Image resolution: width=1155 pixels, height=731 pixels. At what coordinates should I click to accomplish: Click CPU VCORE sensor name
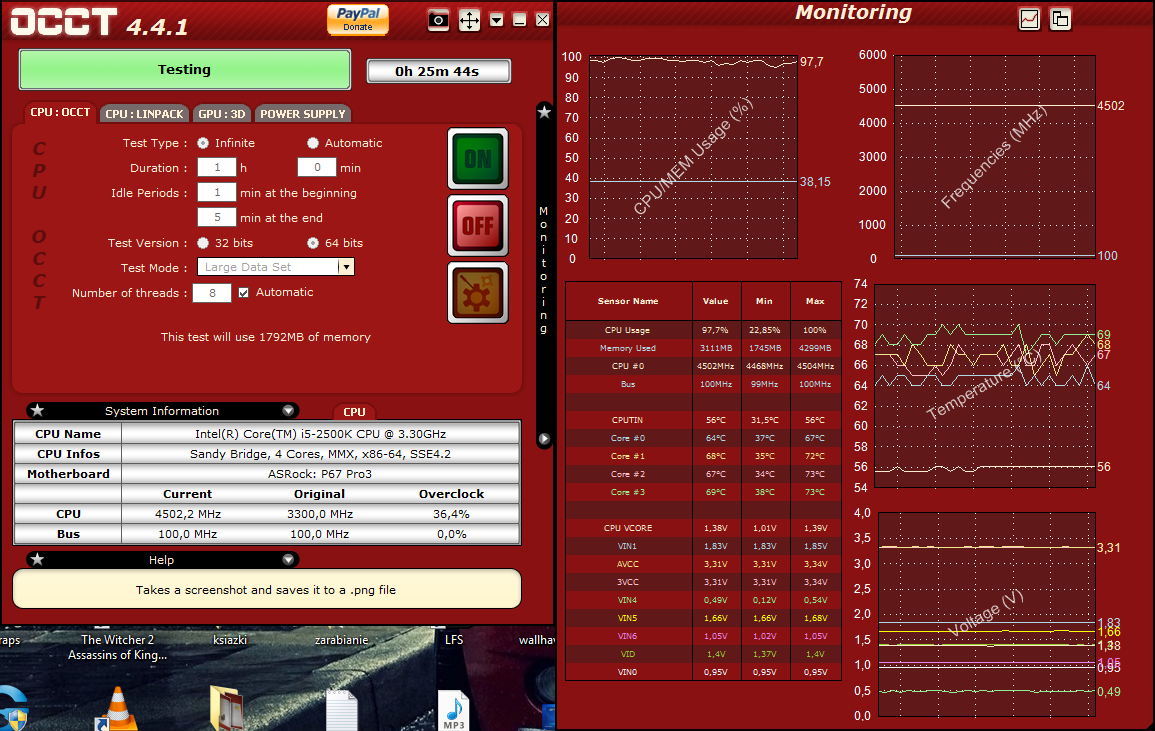(628, 528)
